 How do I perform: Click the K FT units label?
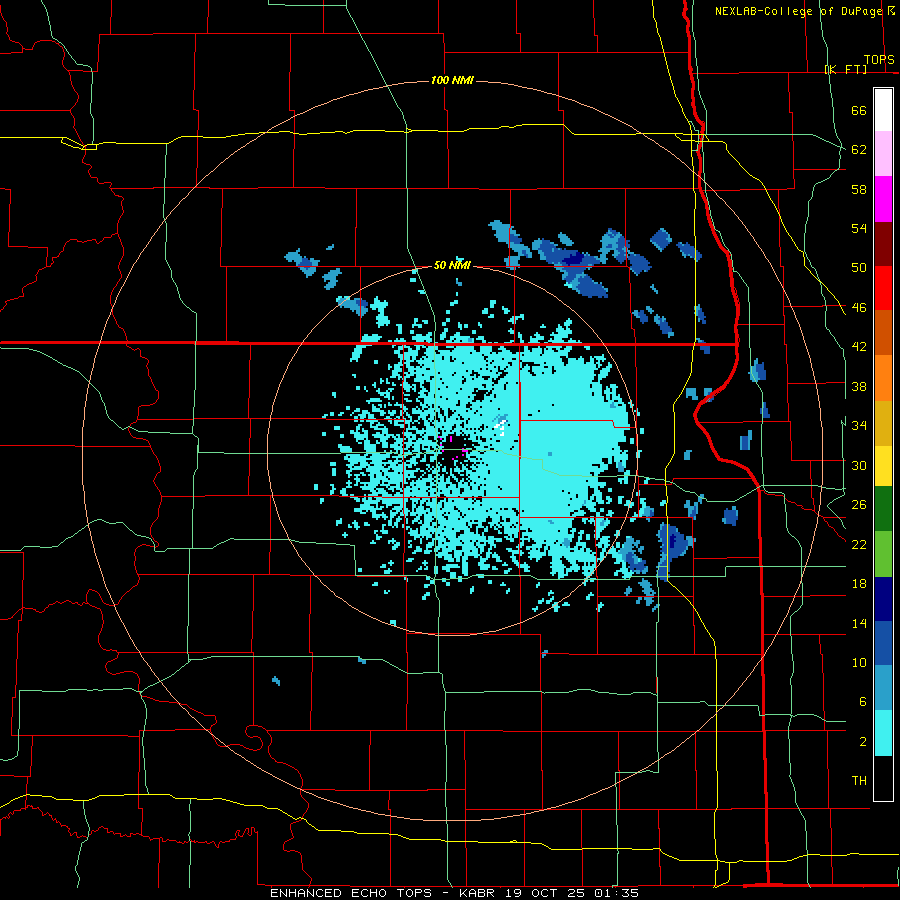point(846,69)
